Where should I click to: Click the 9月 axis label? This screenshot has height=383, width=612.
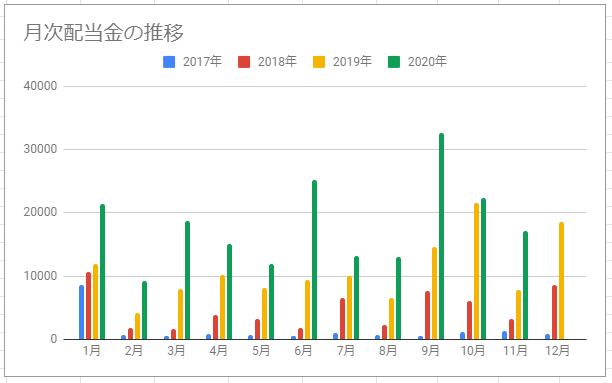click(x=430, y=351)
